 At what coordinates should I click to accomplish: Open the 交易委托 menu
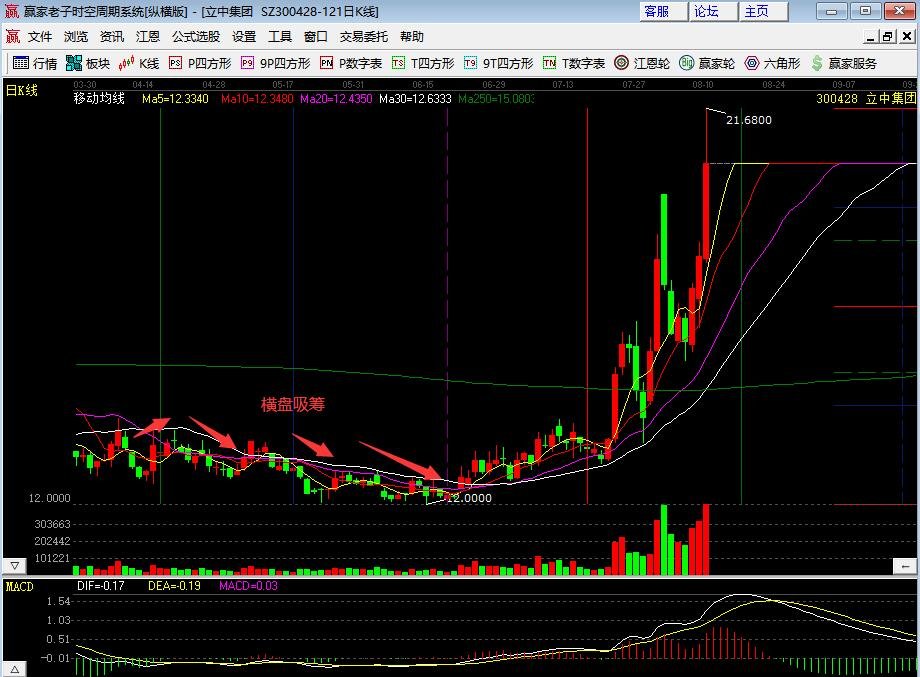[364, 37]
